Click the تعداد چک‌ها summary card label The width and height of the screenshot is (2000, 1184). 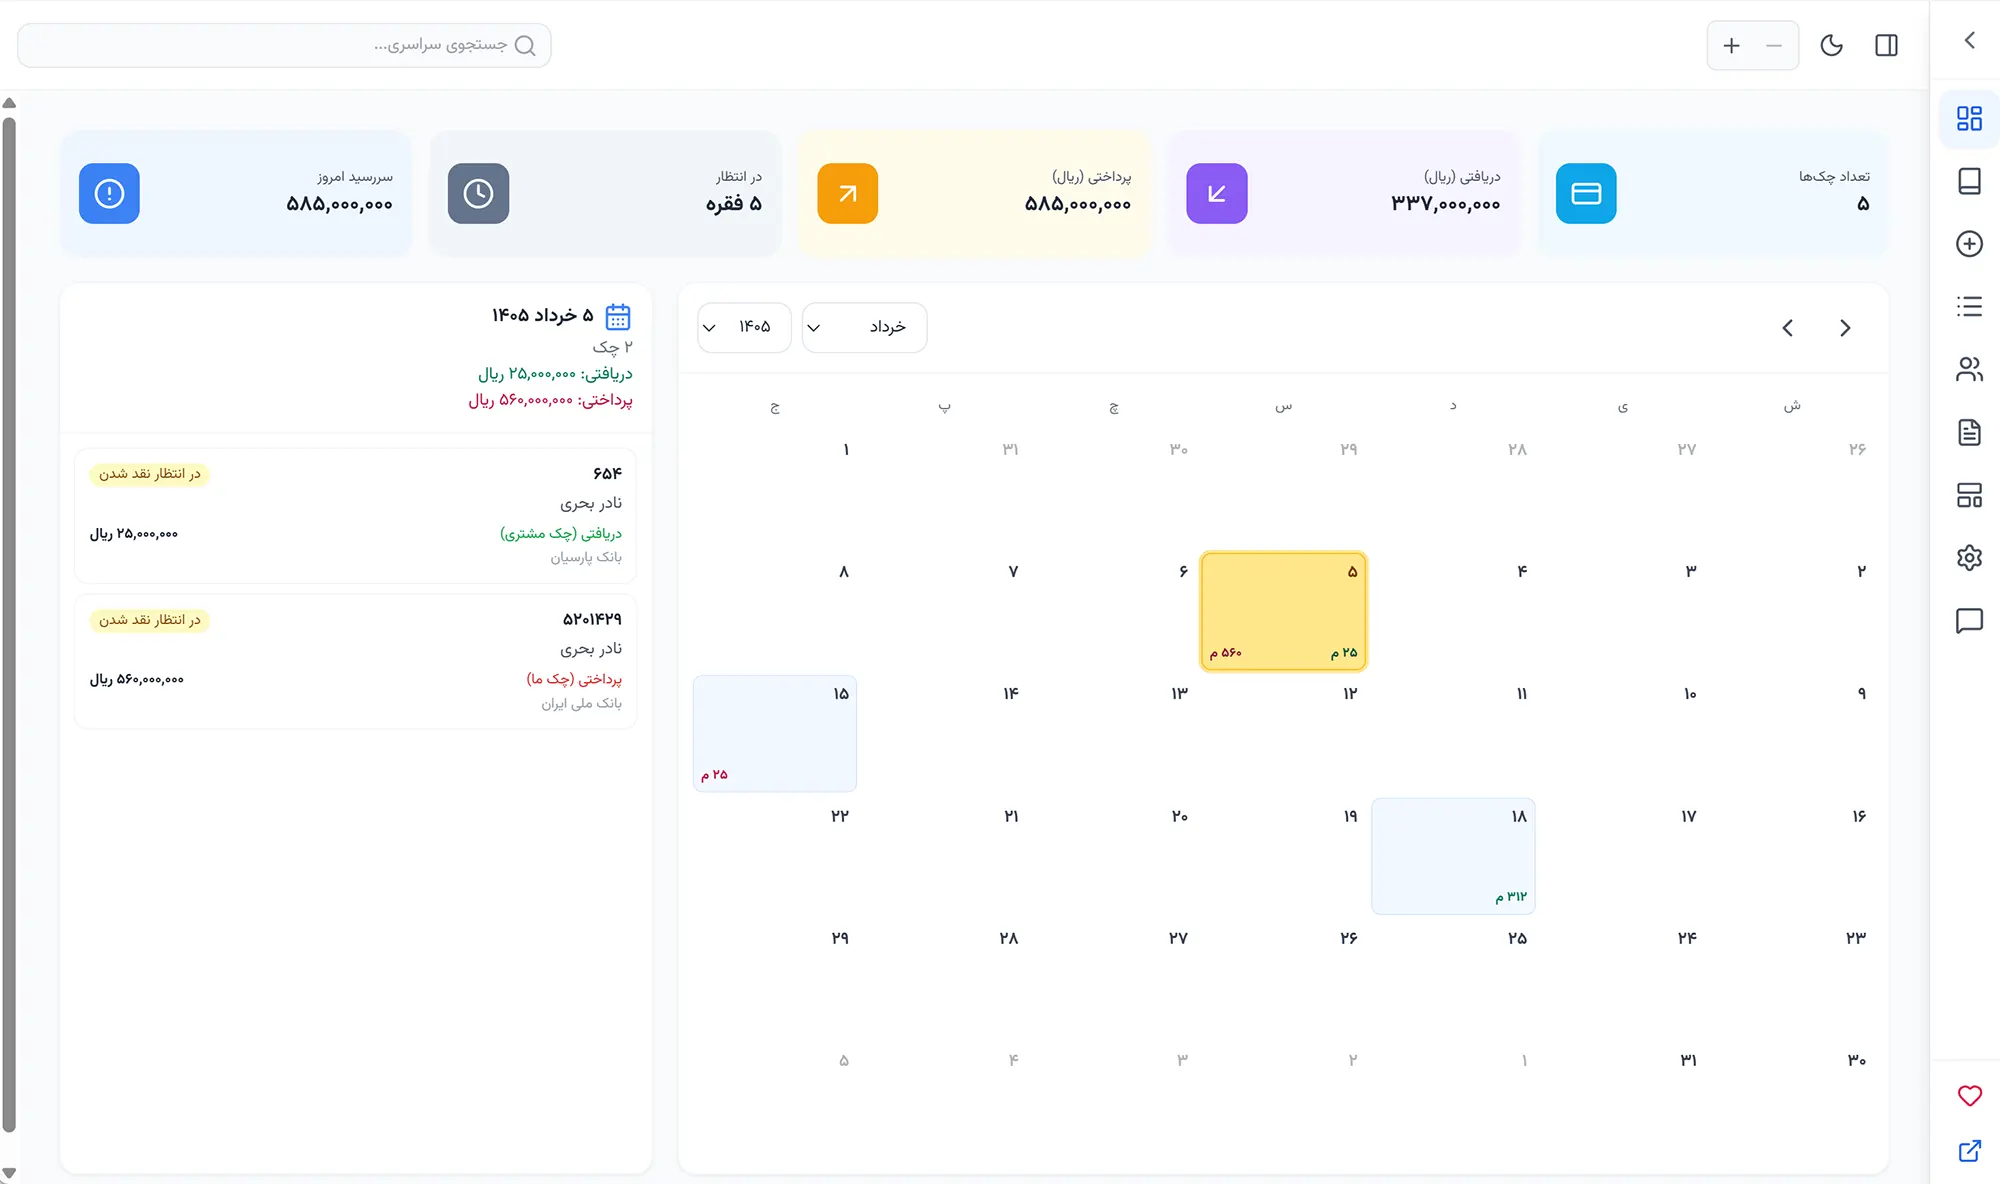[1834, 176]
